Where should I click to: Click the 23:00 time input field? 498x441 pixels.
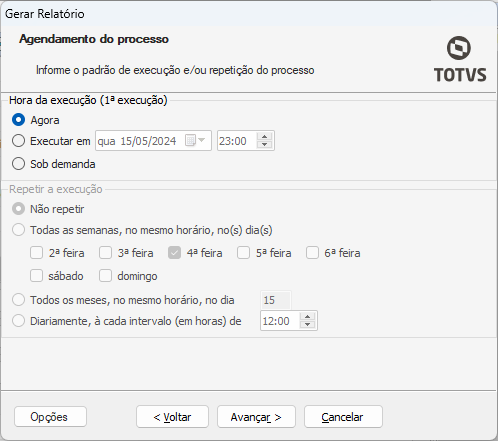(237, 141)
